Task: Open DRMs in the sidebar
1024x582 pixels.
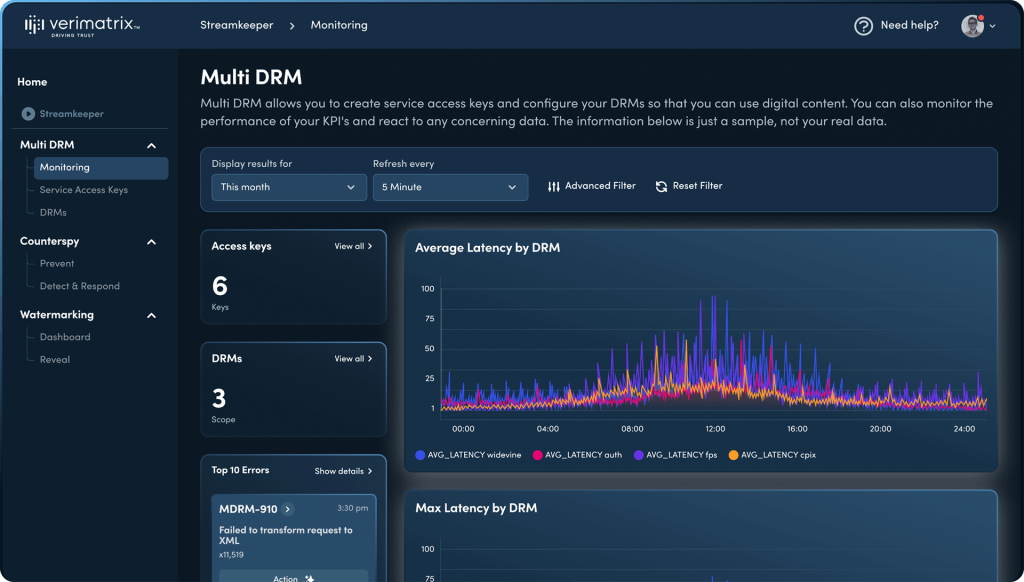Action: pos(53,213)
